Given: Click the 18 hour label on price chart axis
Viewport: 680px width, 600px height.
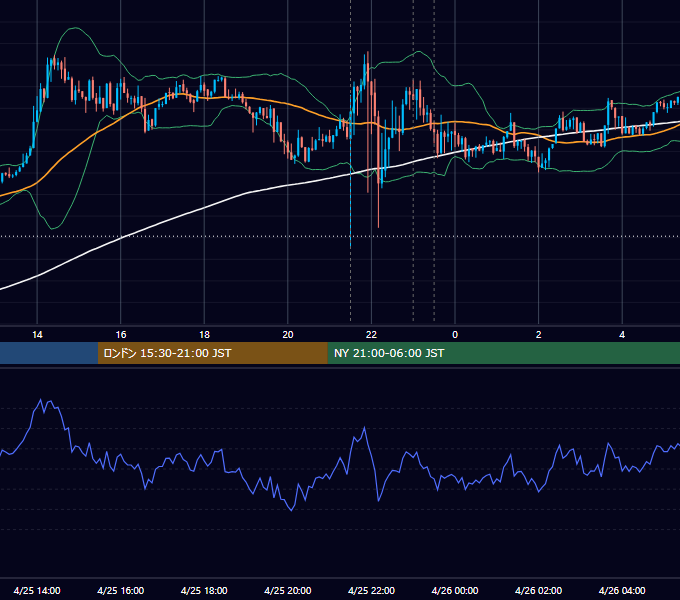Looking at the screenshot, I should 204,335.
